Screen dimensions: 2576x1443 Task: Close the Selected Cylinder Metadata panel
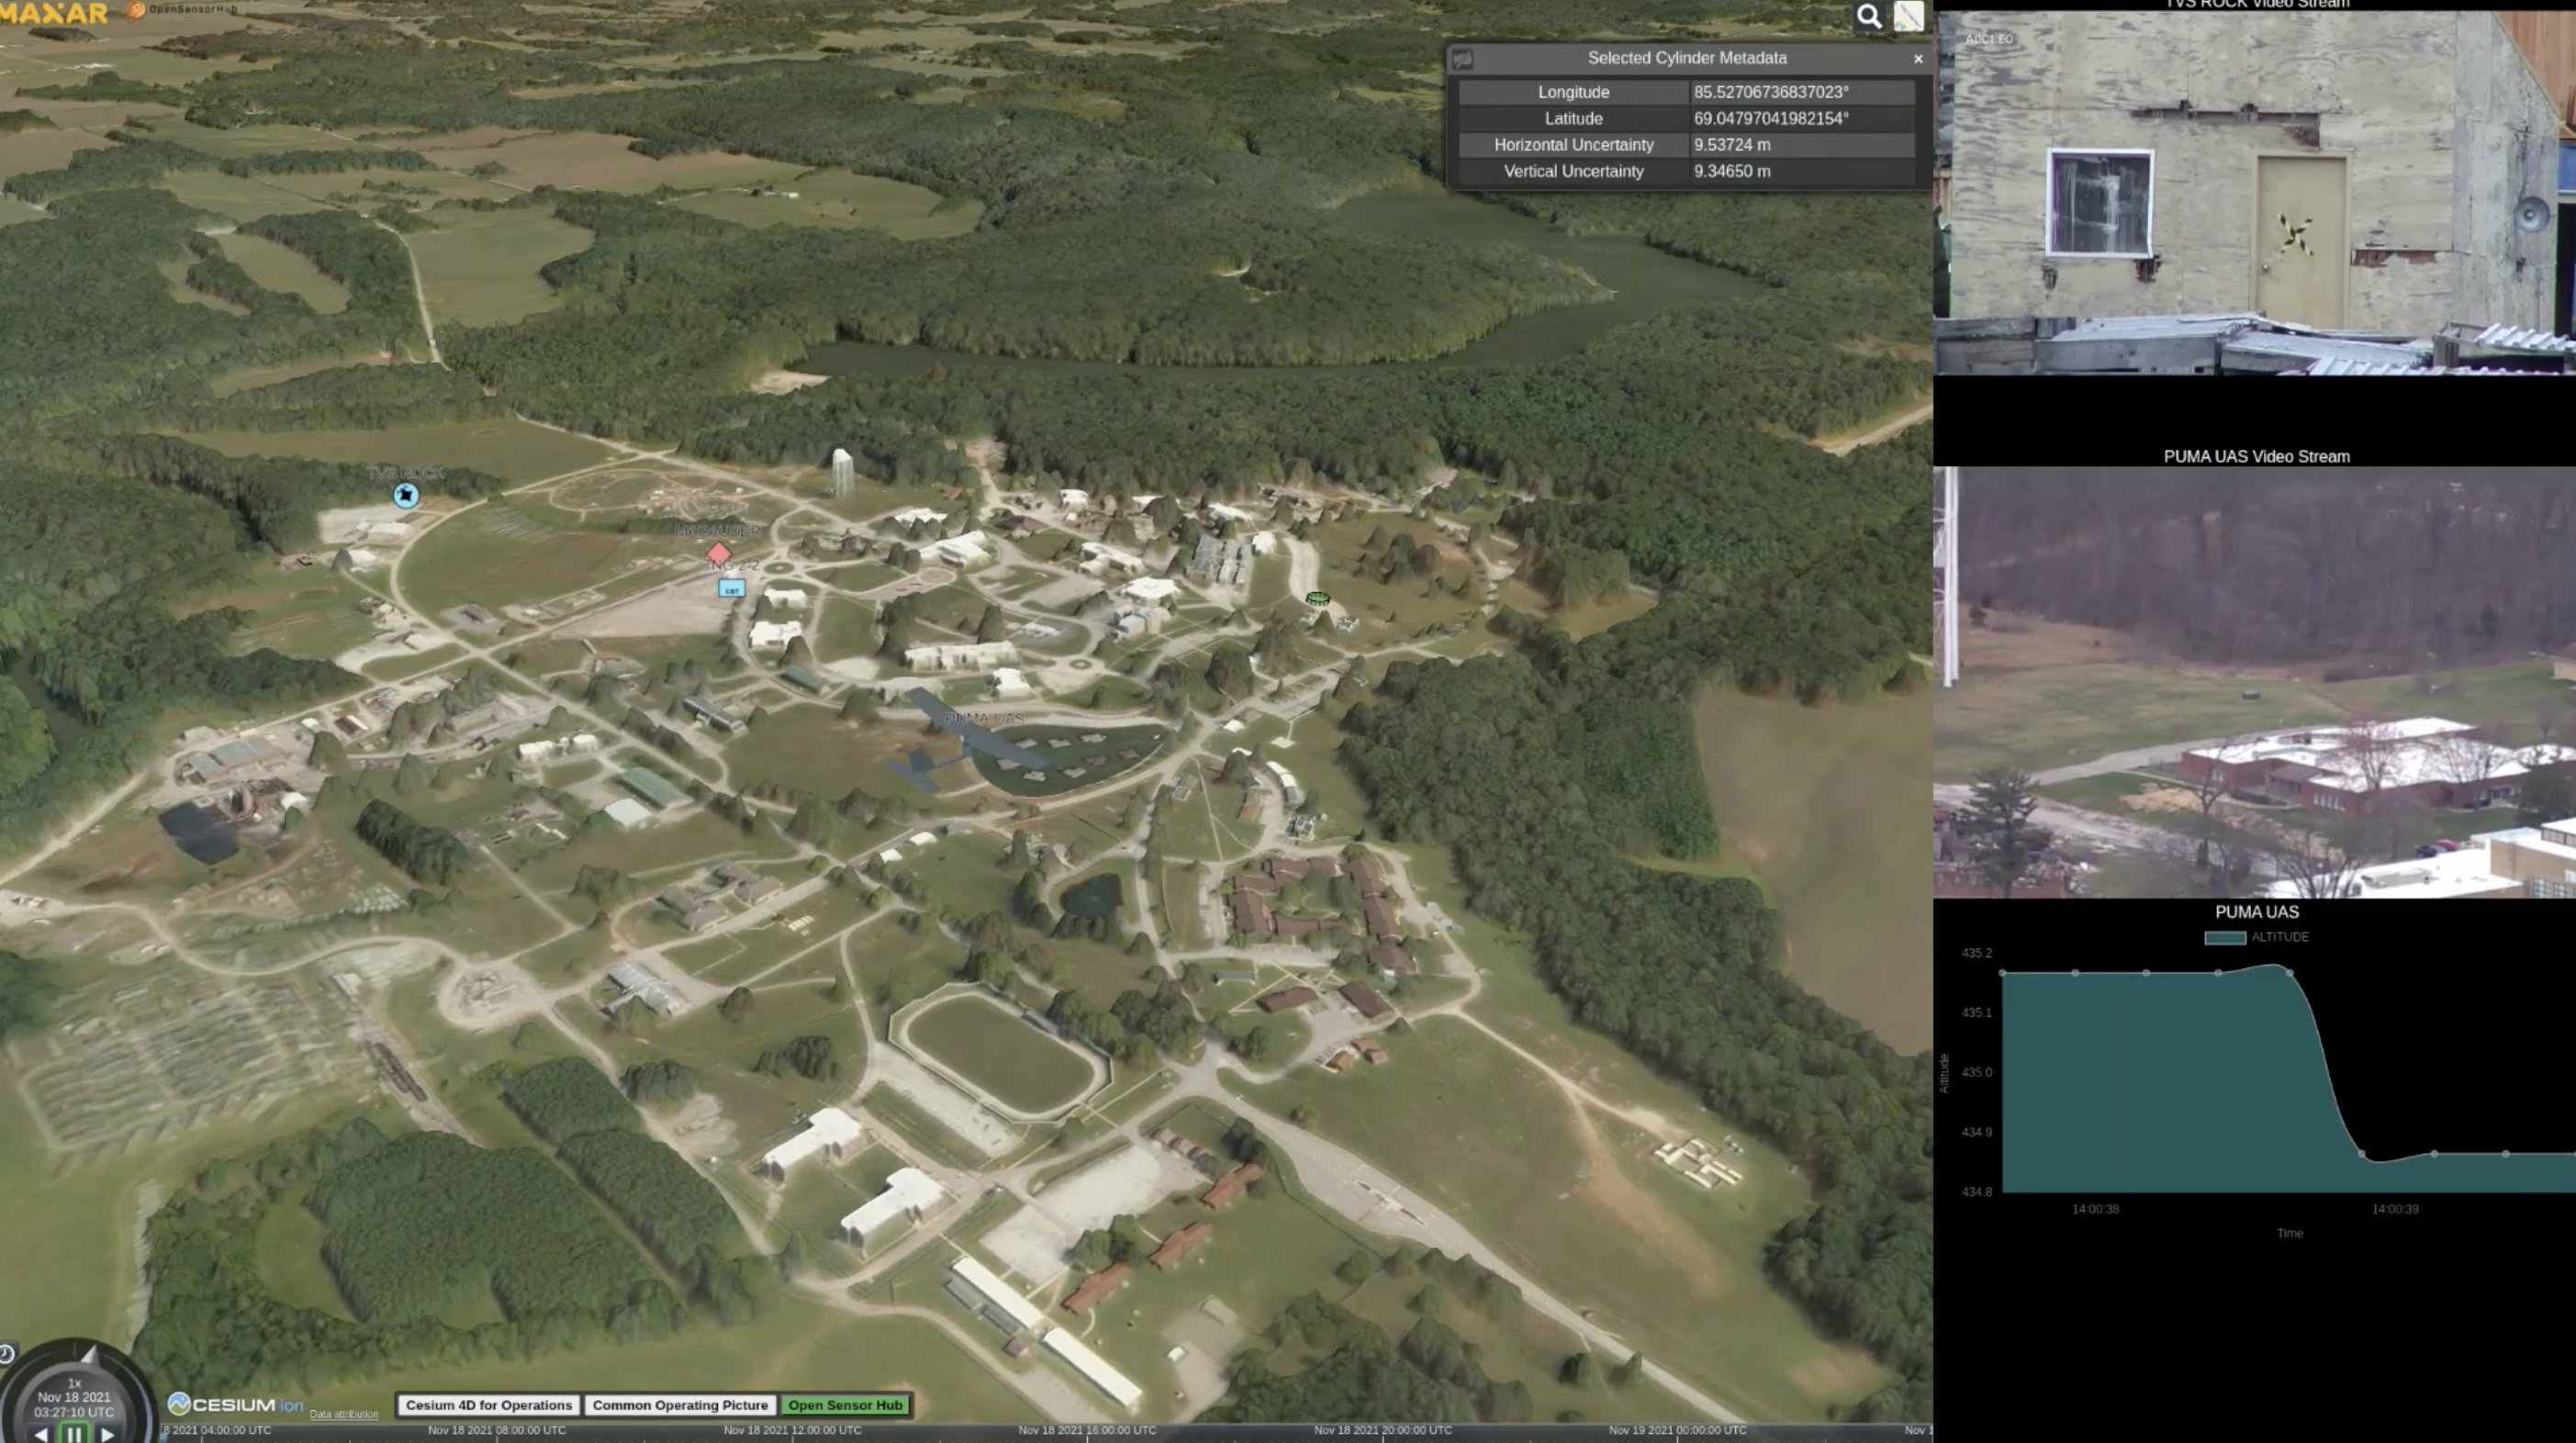click(1918, 58)
